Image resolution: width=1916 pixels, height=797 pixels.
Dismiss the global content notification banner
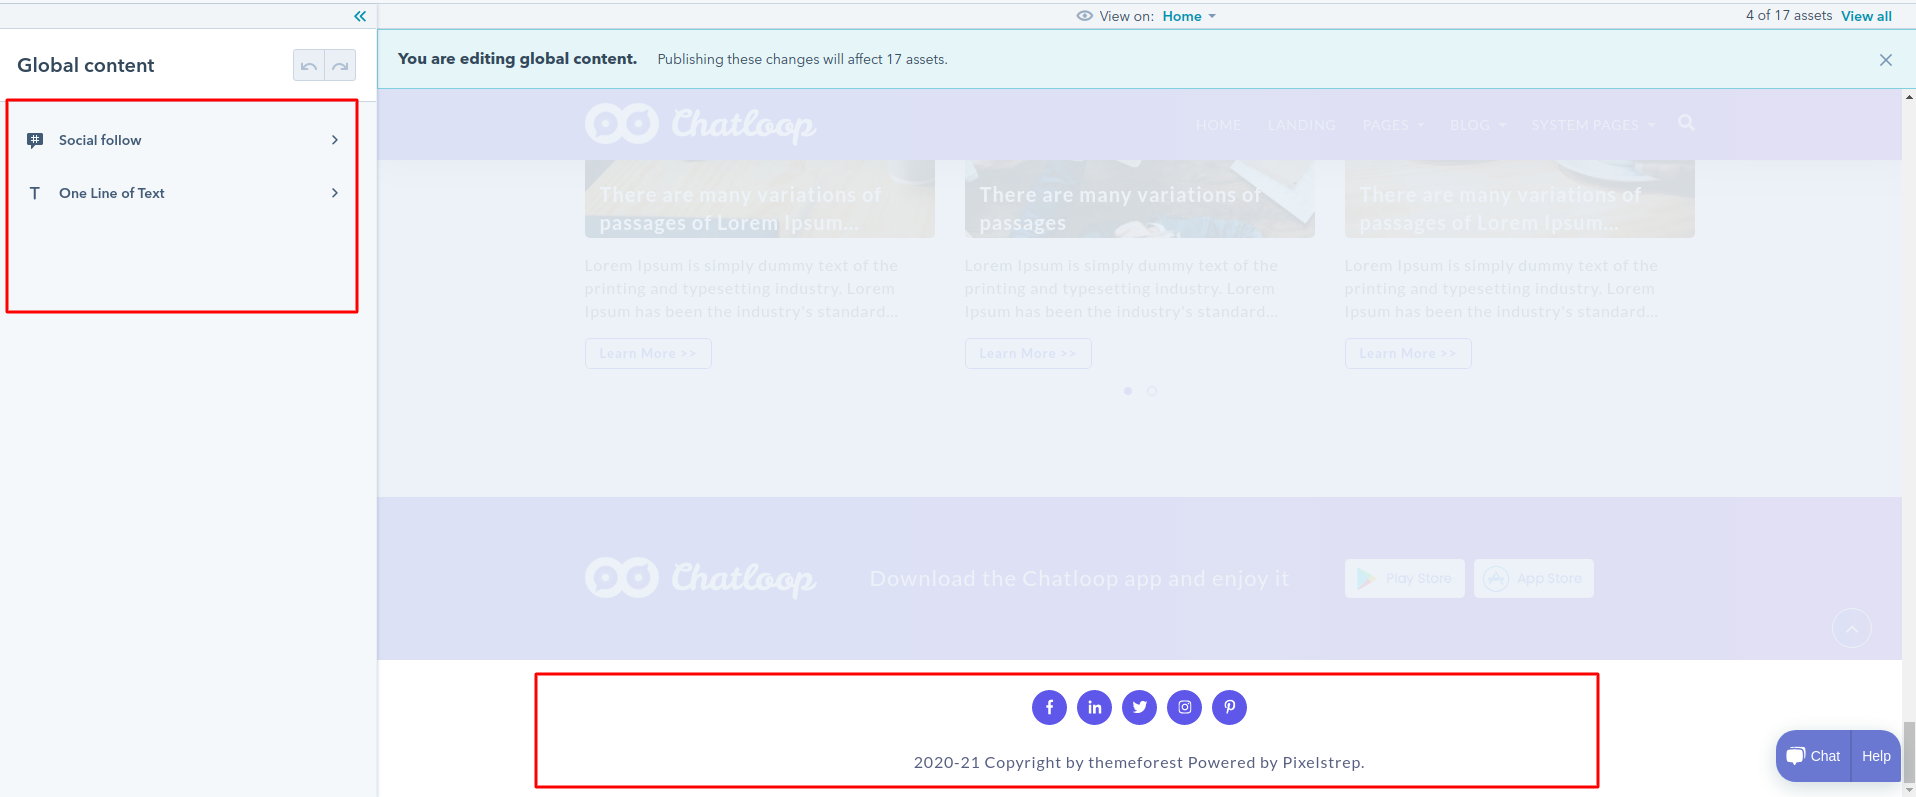[1885, 60]
